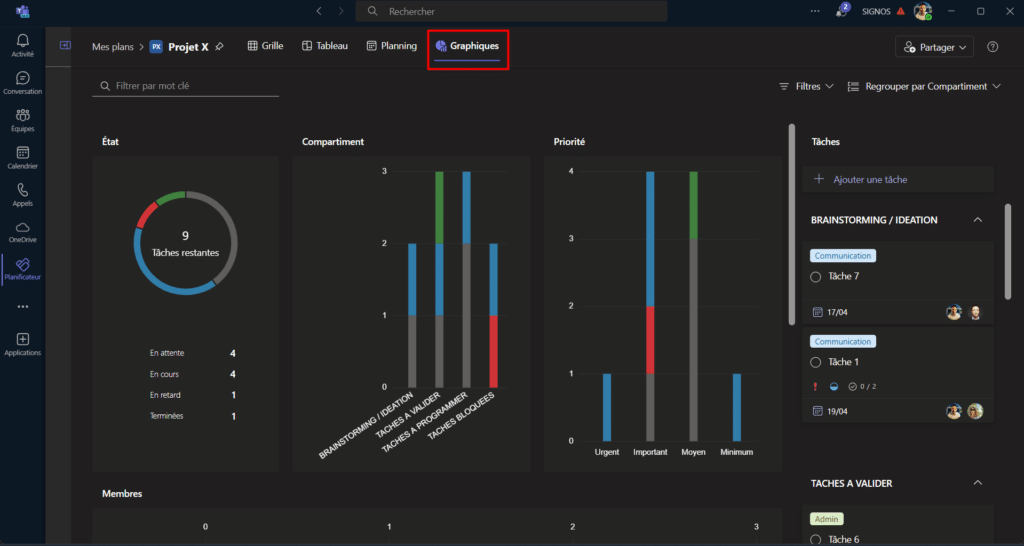Image resolution: width=1024 pixels, height=546 pixels.
Task: Open OneDrive from the sidebar
Action: (22, 231)
